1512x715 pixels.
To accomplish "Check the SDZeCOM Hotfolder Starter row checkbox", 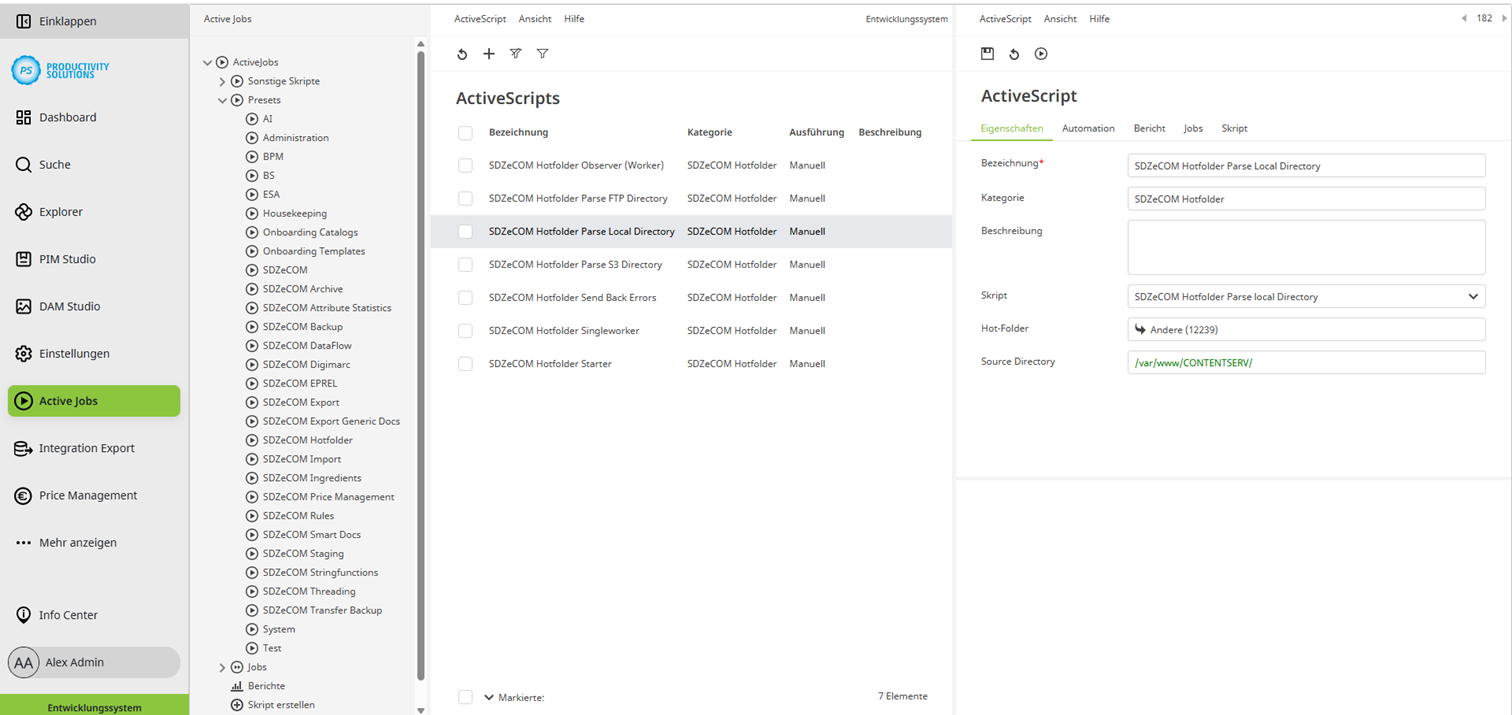I will pos(465,363).
